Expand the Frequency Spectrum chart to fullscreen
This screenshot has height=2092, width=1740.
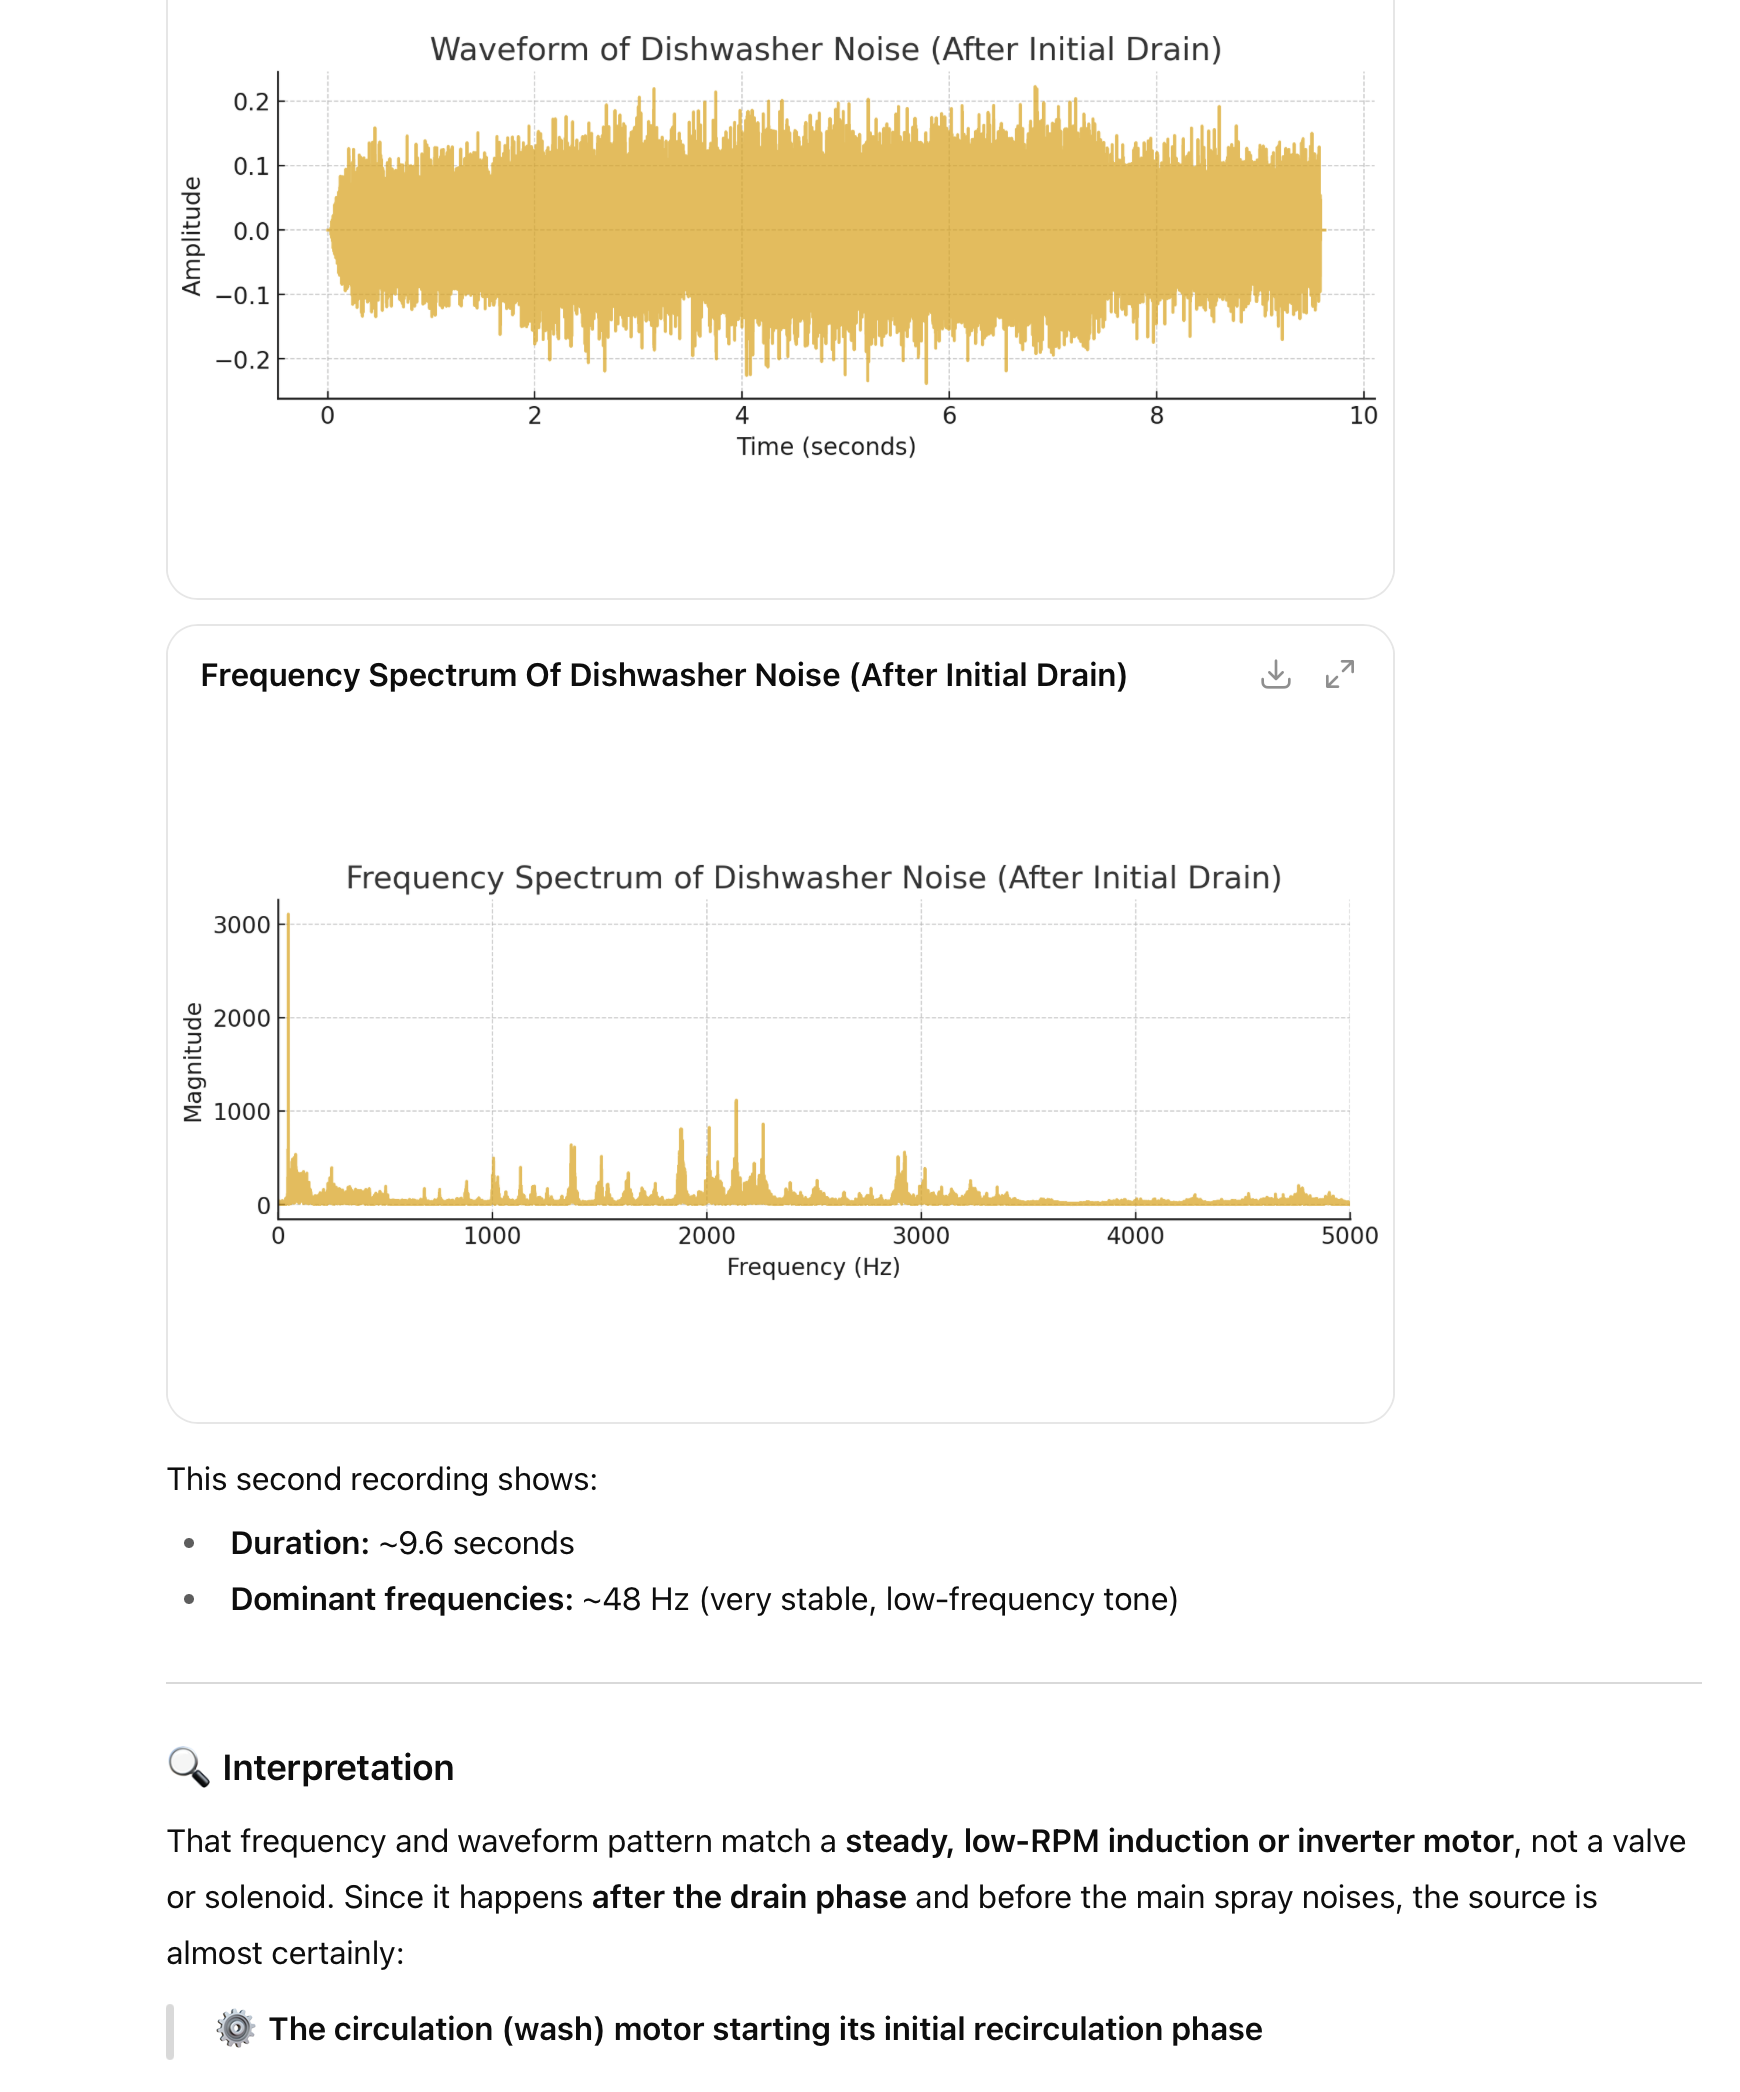(x=1339, y=675)
